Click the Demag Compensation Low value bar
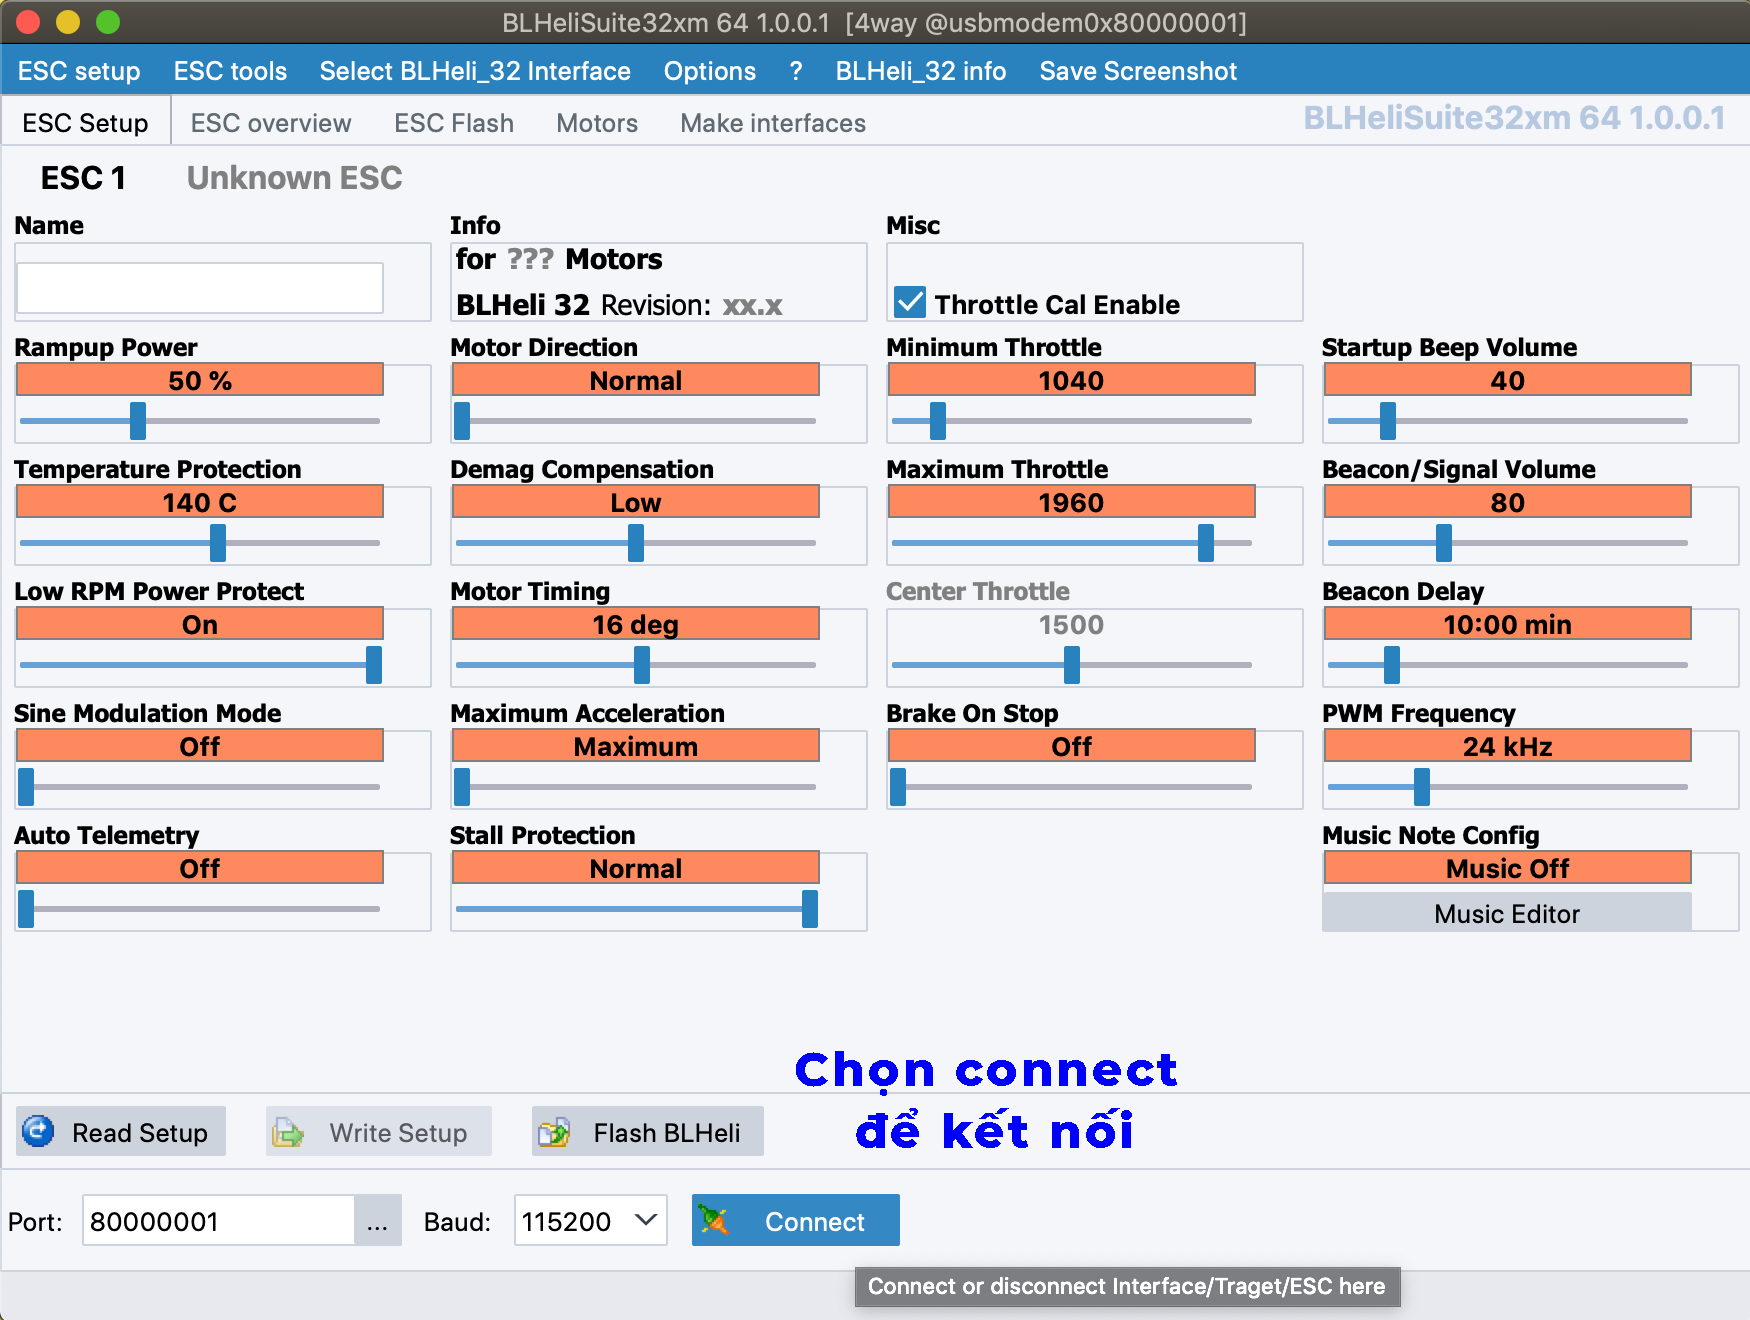The height and width of the screenshot is (1320, 1750). click(x=636, y=502)
